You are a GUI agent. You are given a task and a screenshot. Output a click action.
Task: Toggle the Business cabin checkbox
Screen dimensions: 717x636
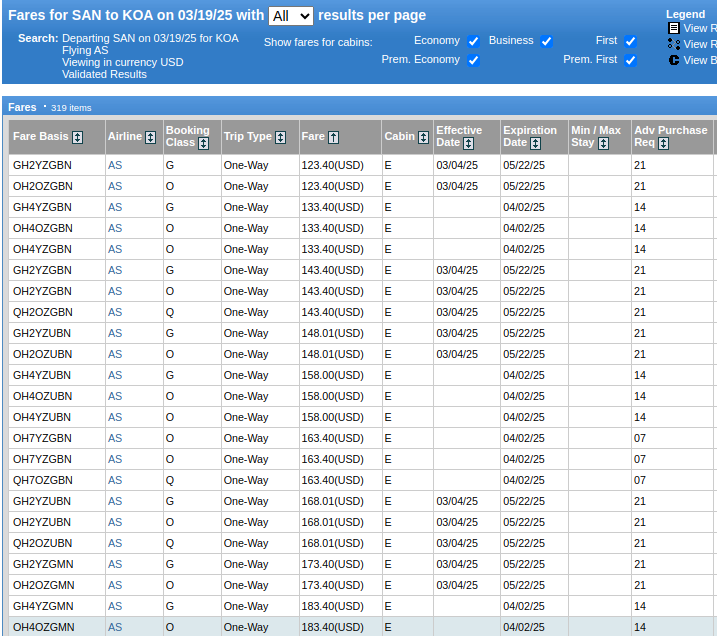pos(546,41)
